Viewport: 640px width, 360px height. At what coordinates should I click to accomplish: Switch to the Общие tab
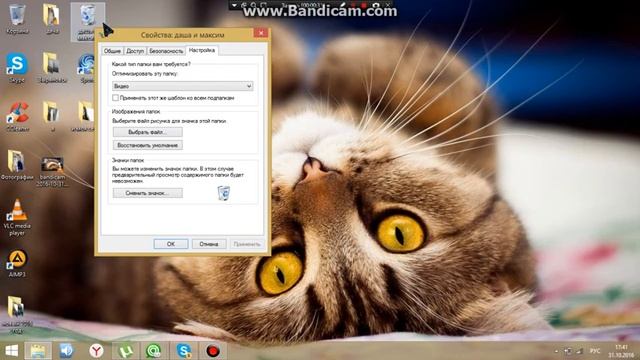[112, 51]
